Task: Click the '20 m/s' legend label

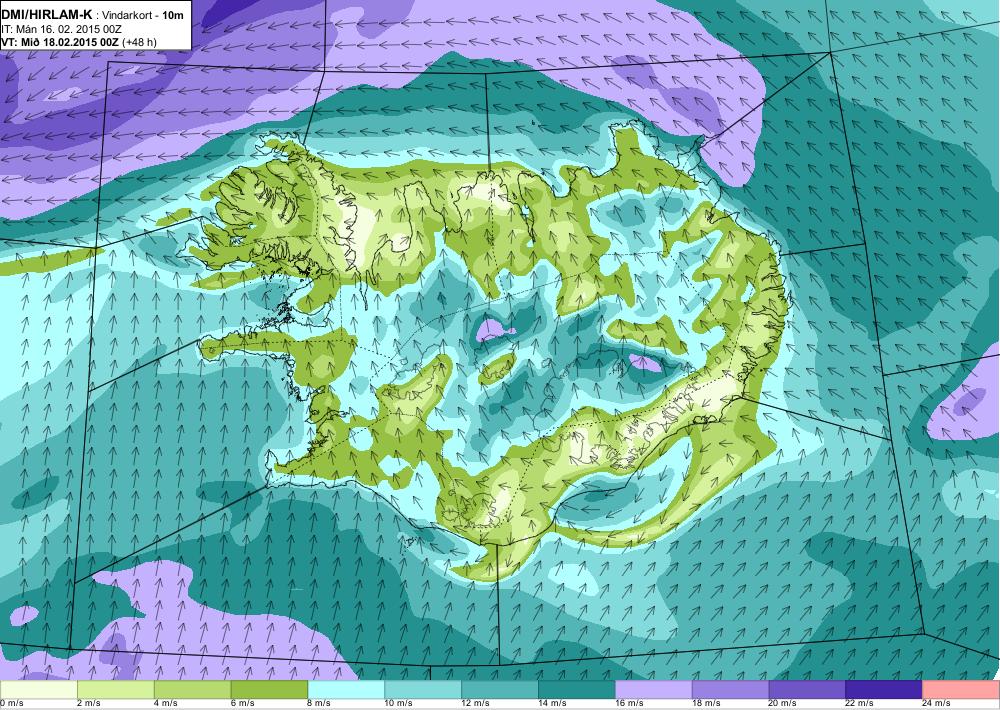Action: [x=783, y=704]
